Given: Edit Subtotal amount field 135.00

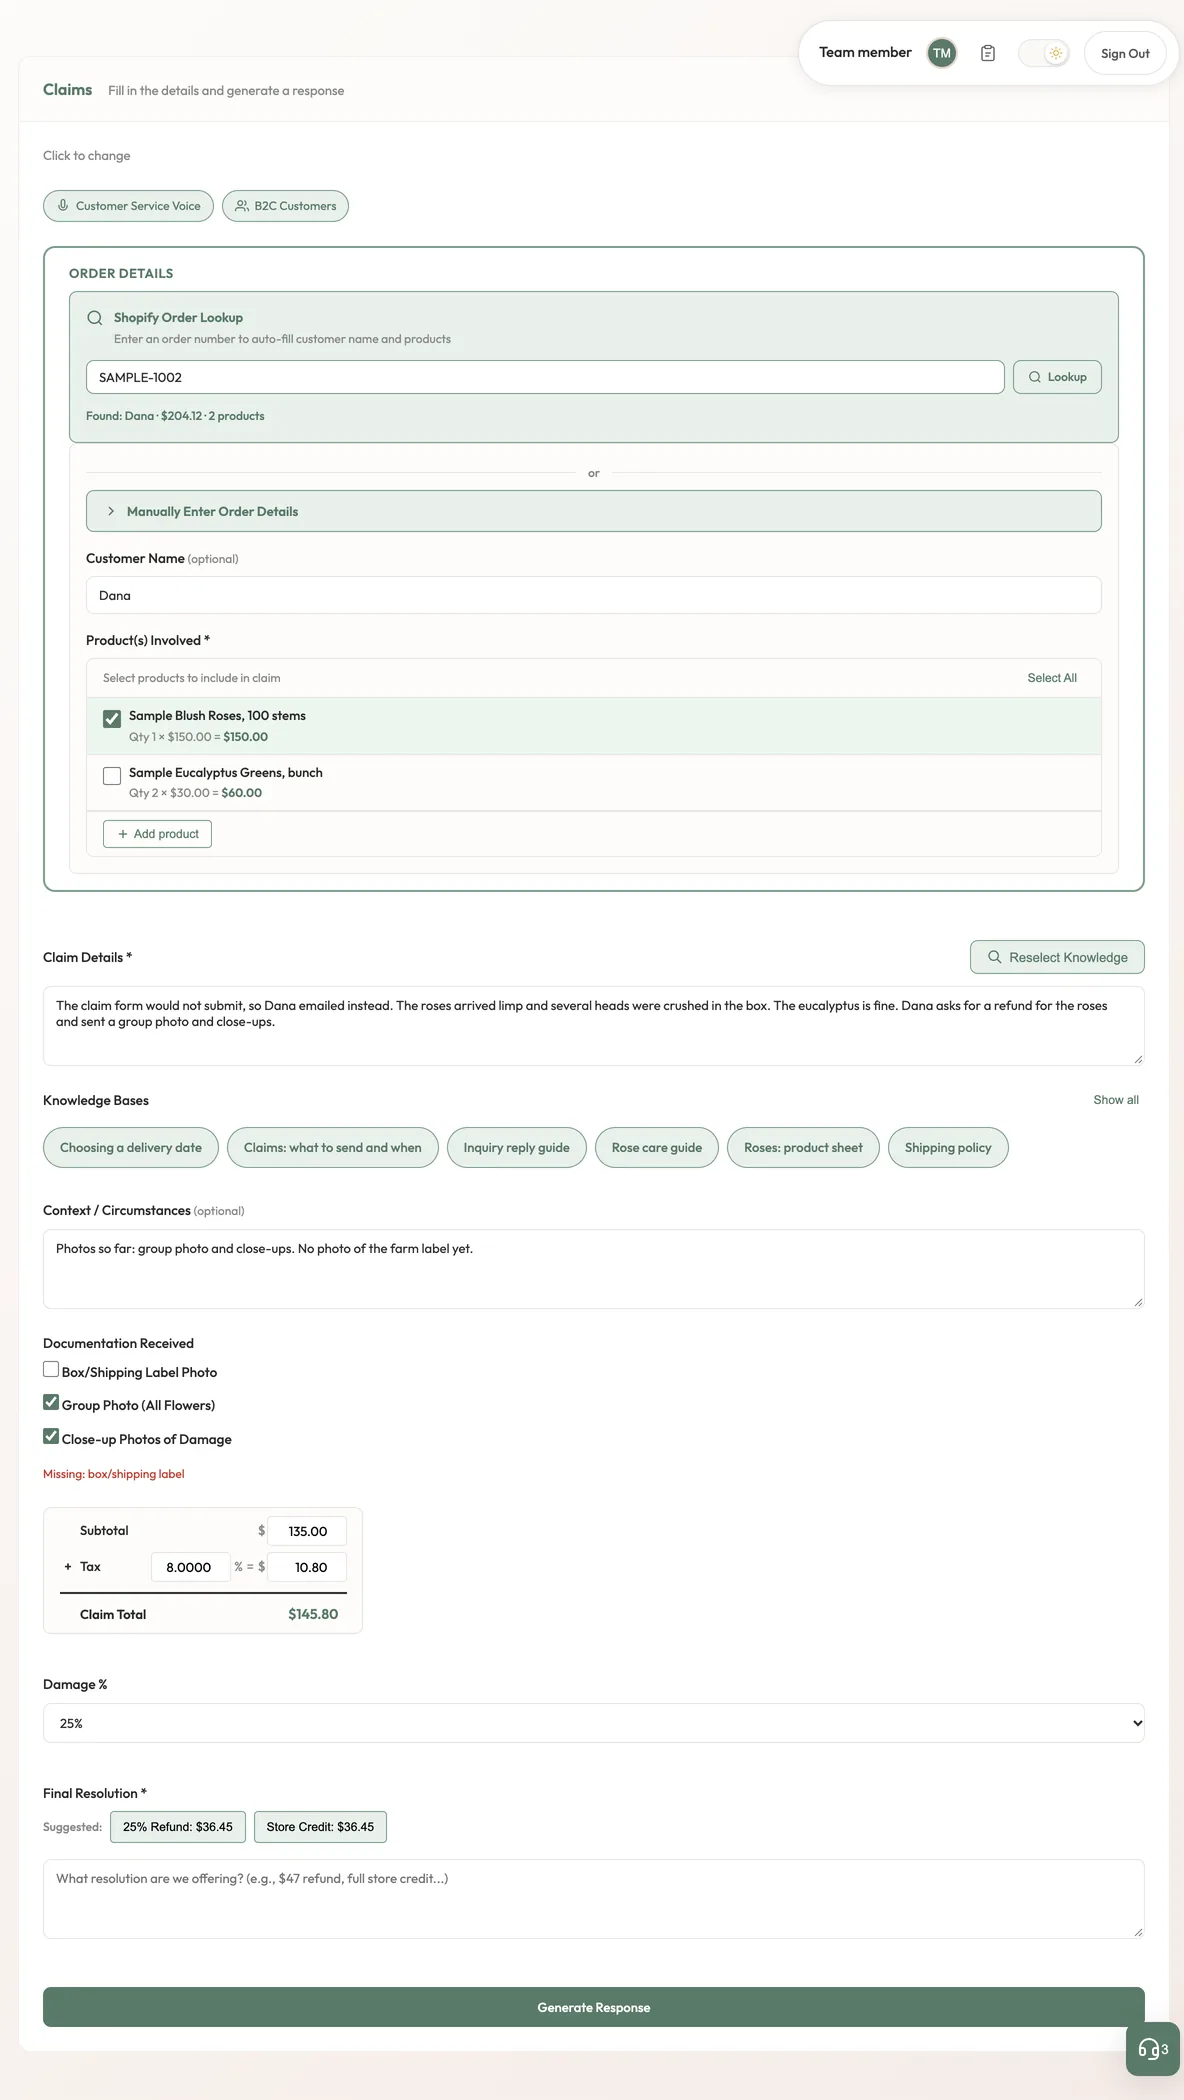Looking at the screenshot, I should [307, 1531].
